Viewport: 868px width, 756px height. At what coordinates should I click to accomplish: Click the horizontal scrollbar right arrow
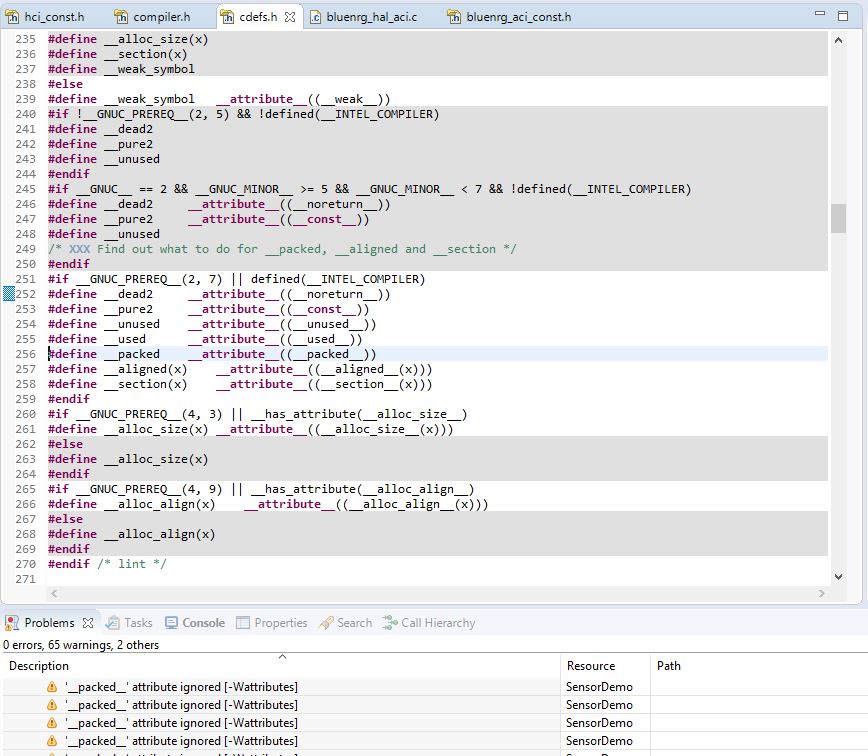click(822, 594)
